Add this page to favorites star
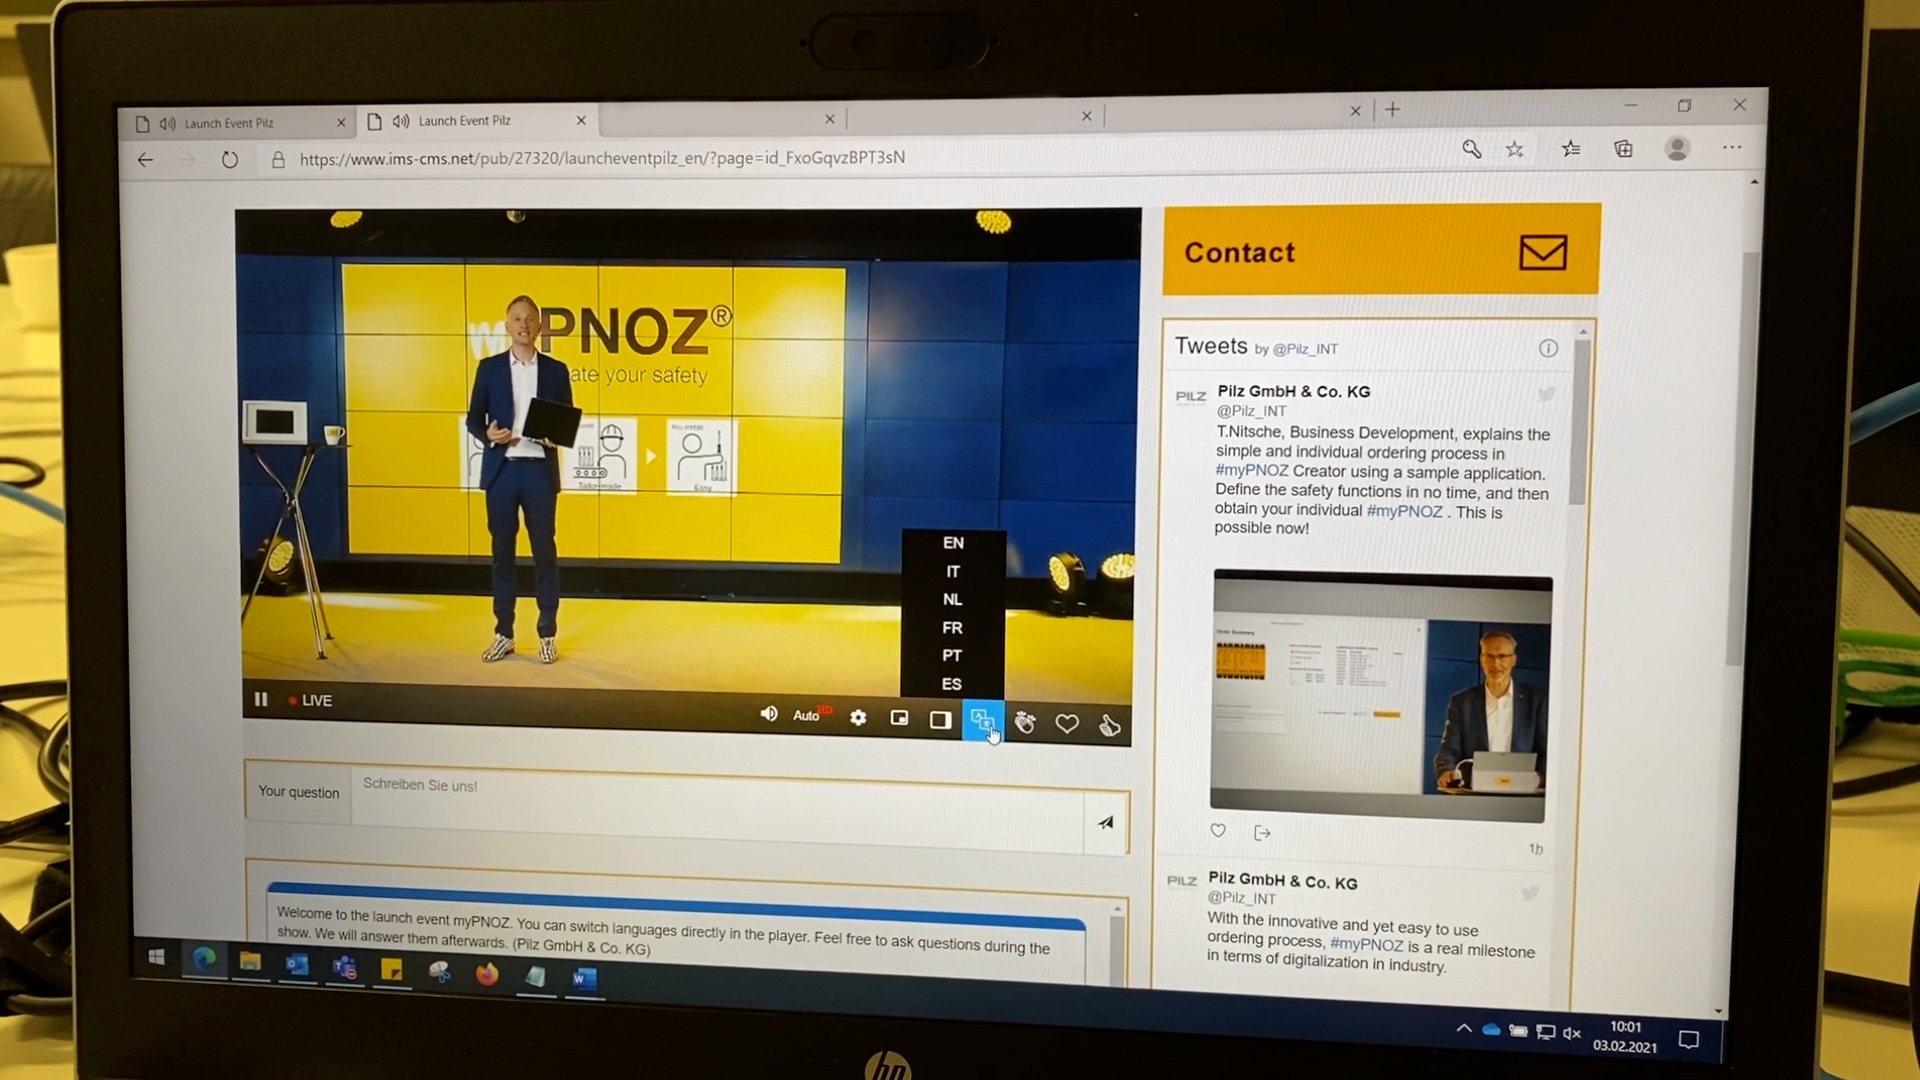The width and height of the screenshot is (1920, 1080). tap(1515, 149)
